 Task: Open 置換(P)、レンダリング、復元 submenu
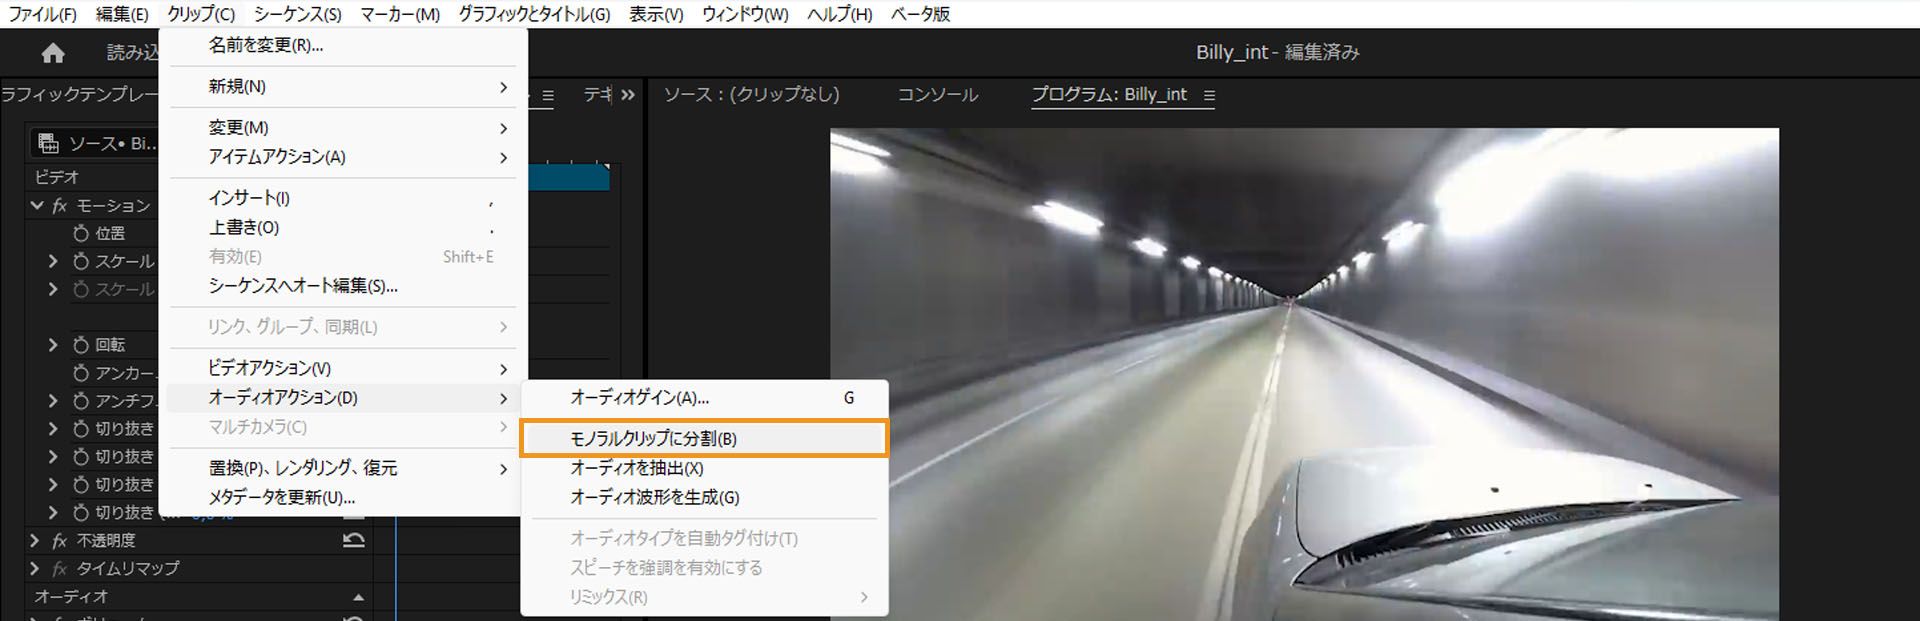pos(342,468)
